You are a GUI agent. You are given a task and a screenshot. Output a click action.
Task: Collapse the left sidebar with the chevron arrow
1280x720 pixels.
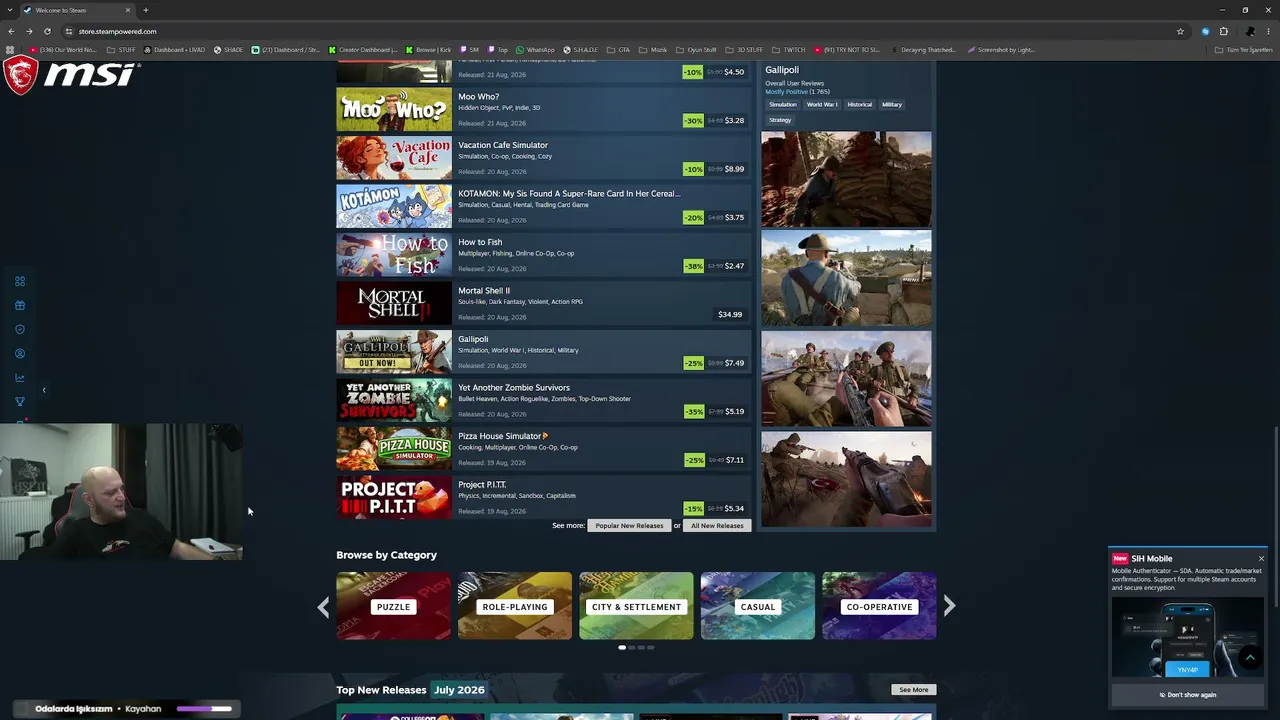coord(44,390)
